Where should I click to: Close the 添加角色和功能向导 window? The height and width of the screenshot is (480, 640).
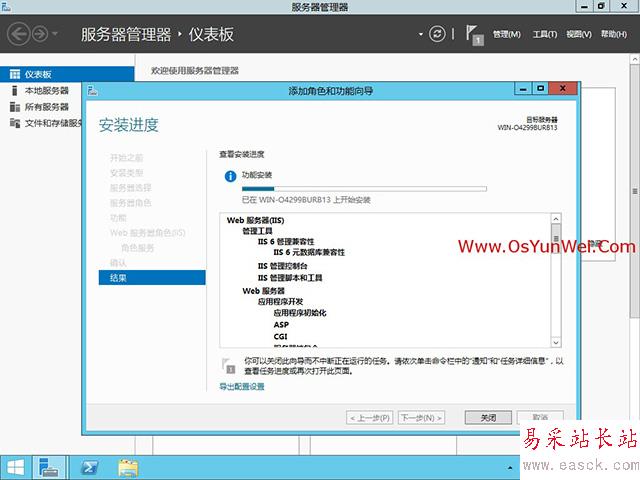coord(563,88)
